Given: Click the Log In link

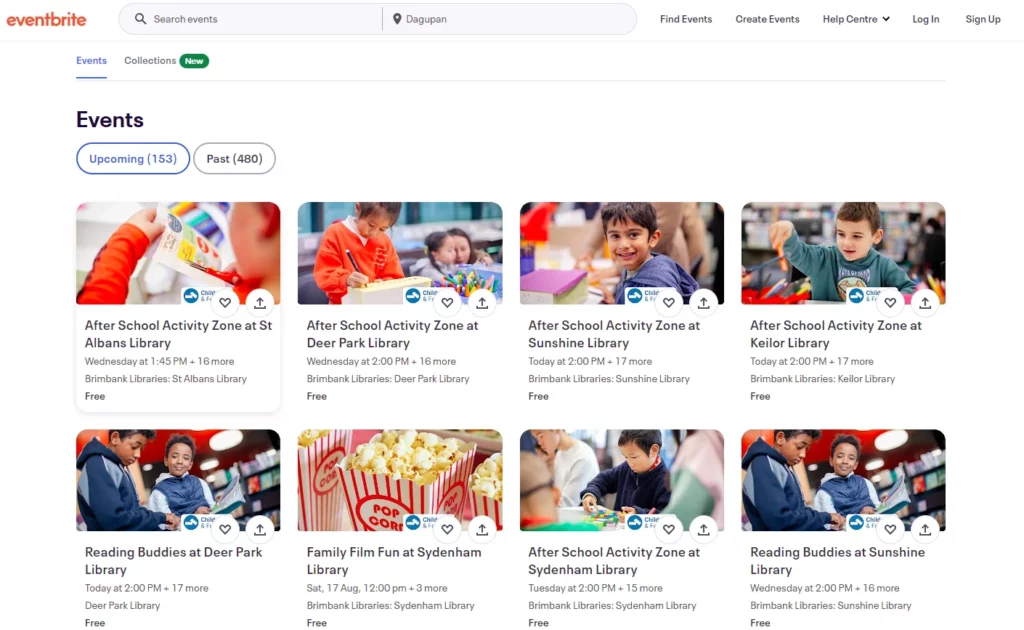Looking at the screenshot, I should tap(925, 19).
